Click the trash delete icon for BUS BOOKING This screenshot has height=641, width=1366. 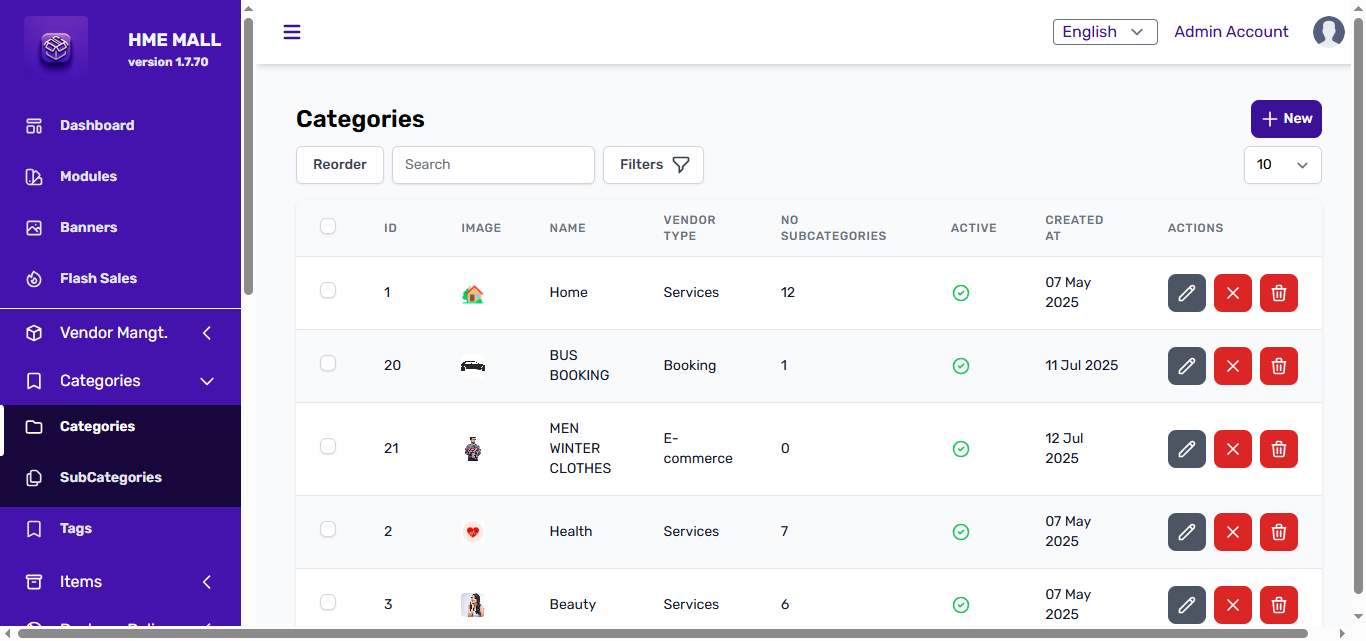pyautogui.click(x=1278, y=366)
